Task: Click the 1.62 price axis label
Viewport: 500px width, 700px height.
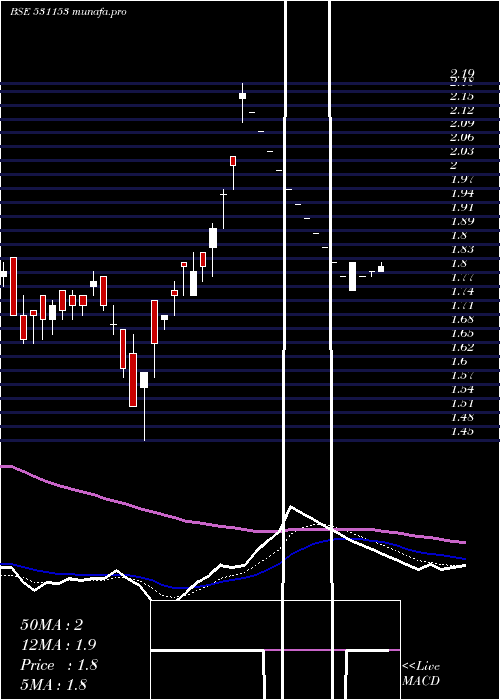Action: click(x=462, y=347)
